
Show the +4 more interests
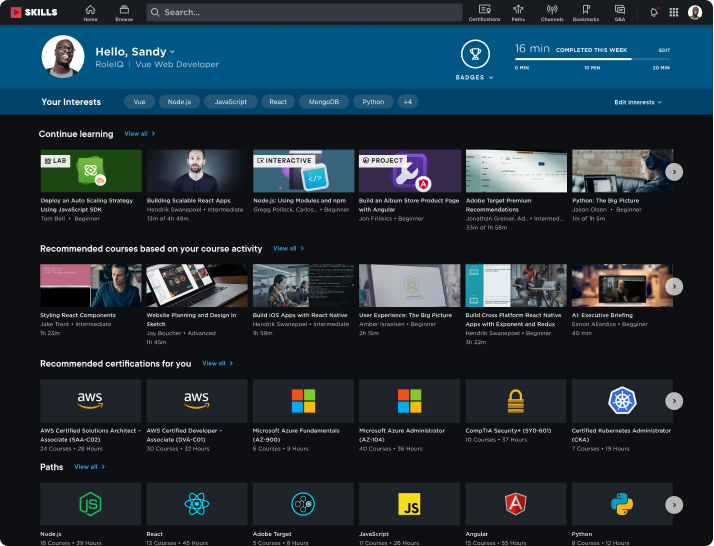pyautogui.click(x=407, y=102)
